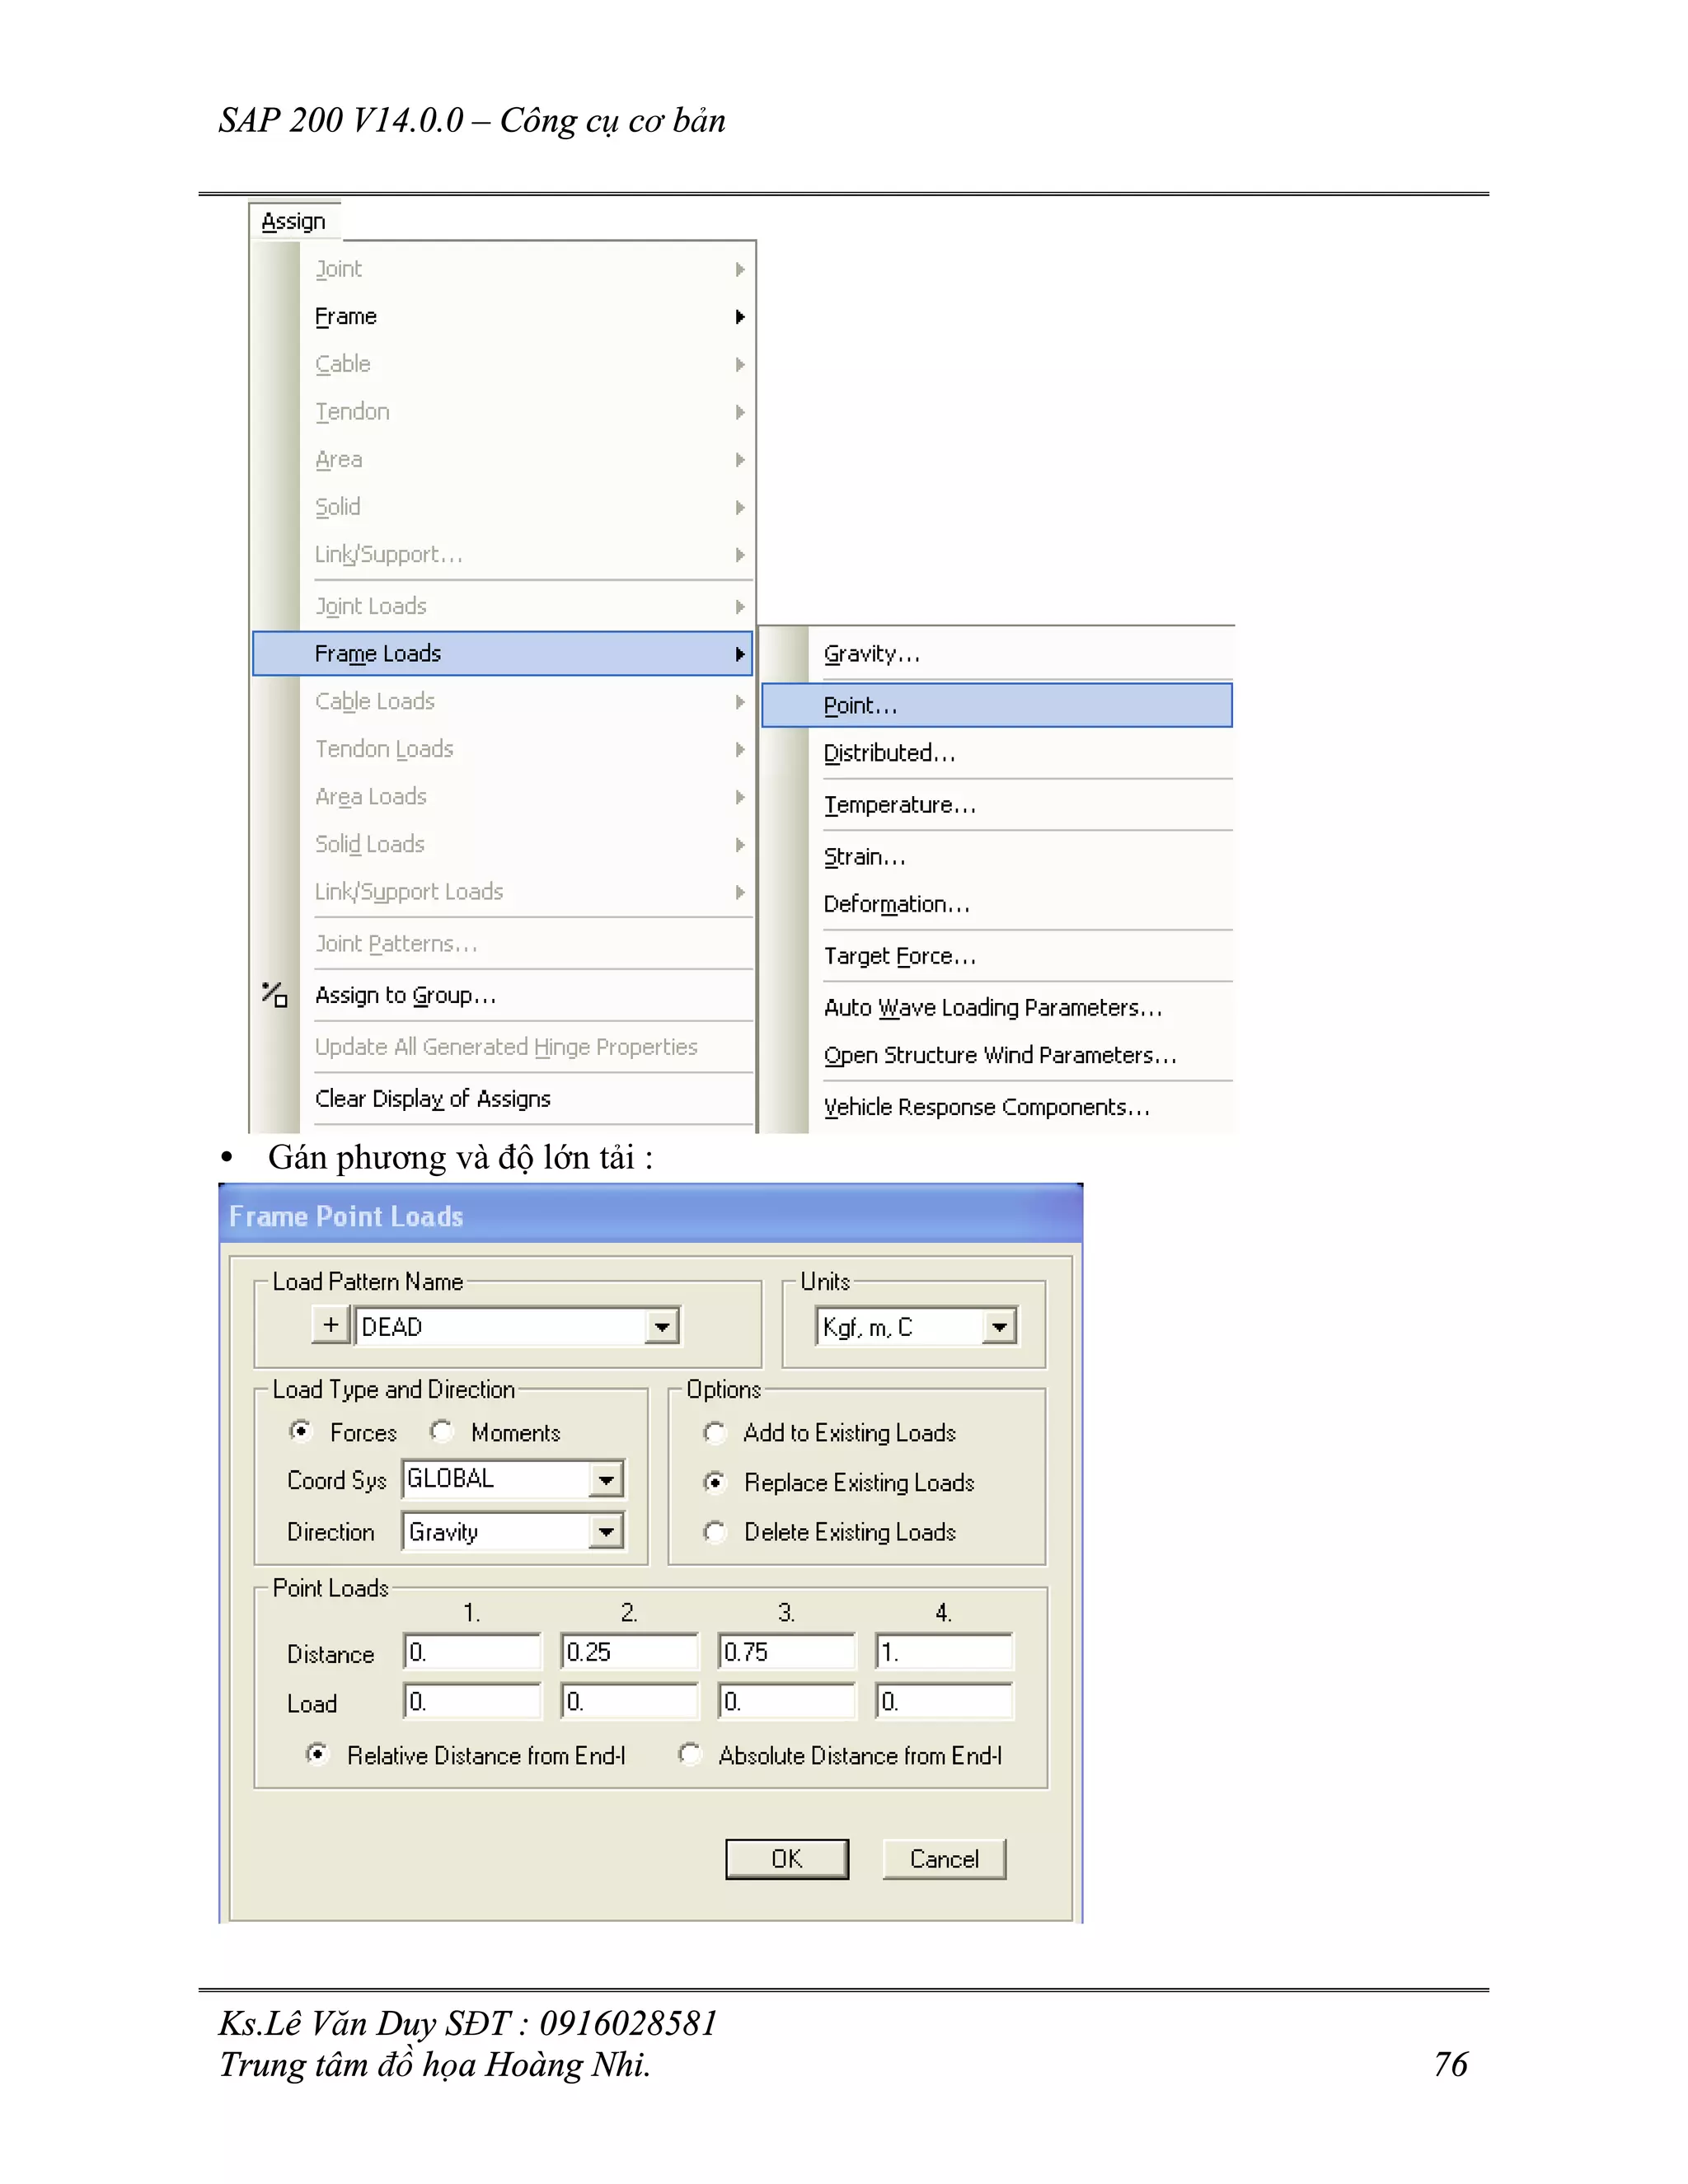
Task: Click Distance field showing 0.75
Action: (786, 1652)
